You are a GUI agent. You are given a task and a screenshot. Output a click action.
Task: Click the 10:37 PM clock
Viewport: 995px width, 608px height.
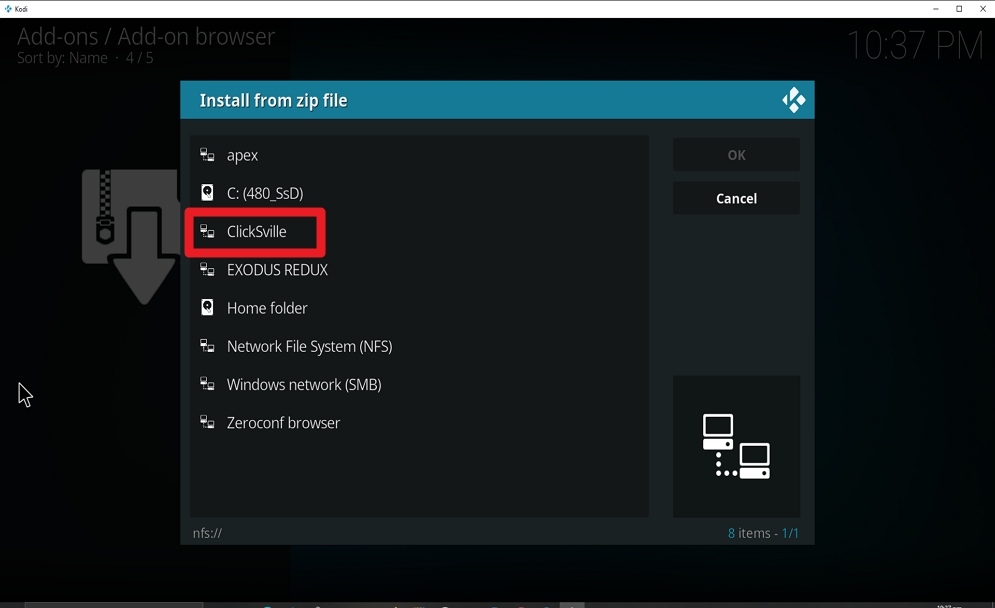coord(915,45)
